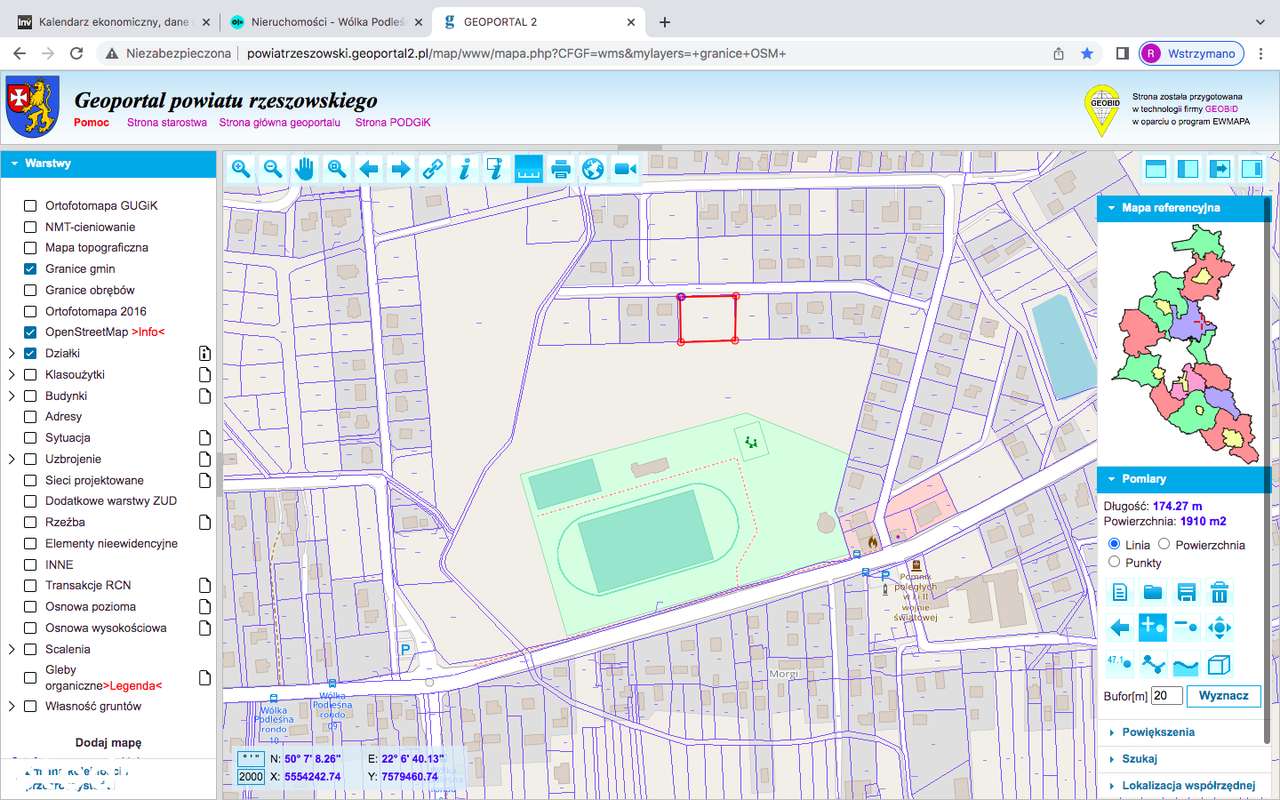The image size is (1280, 800).
Task: Open the Pomoc menu link
Action: tap(92, 122)
